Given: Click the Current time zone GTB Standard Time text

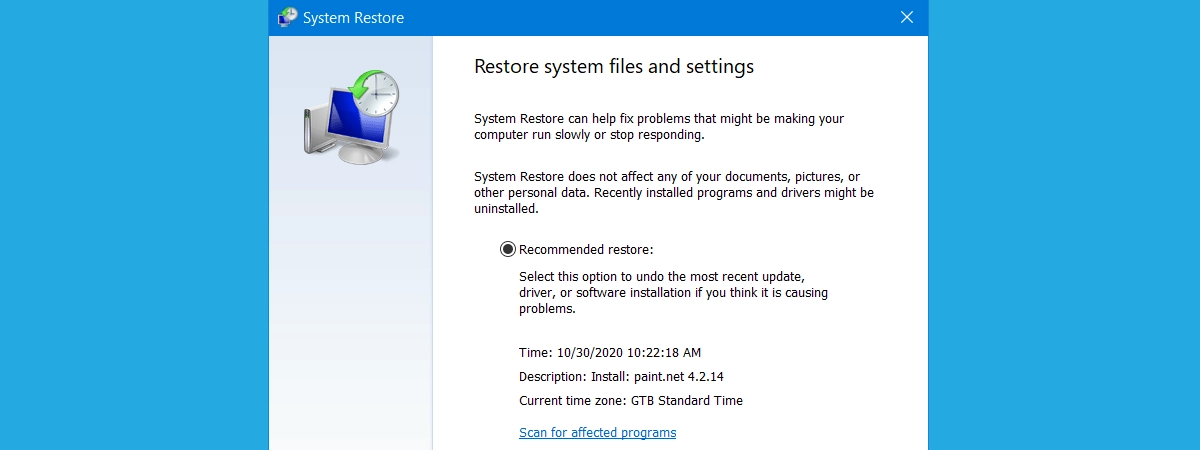Looking at the screenshot, I should pos(630,401).
